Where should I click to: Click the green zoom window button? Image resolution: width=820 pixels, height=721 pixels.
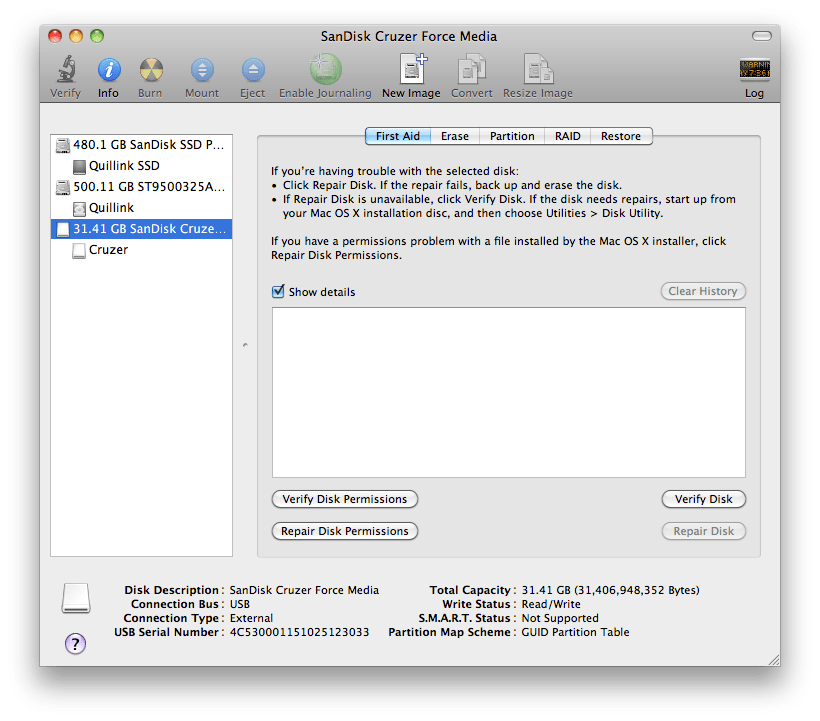[97, 36]
